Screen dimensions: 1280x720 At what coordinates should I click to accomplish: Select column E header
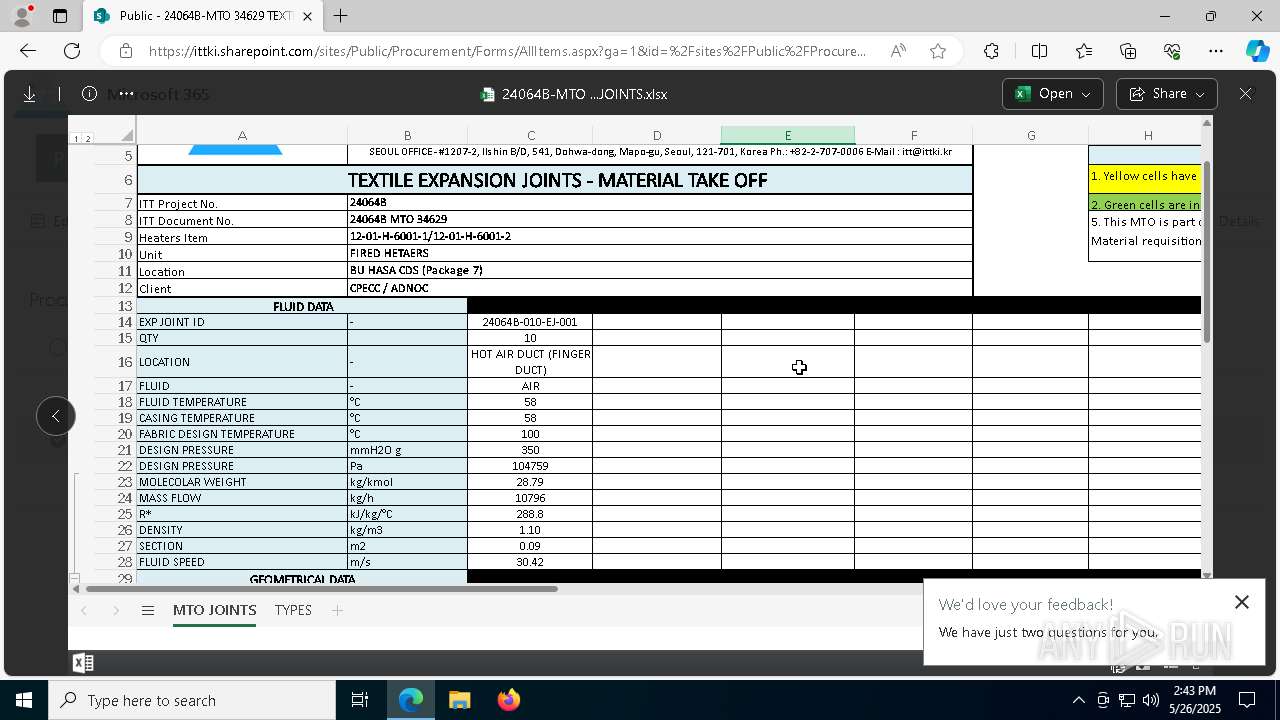(x=788, y=135)
